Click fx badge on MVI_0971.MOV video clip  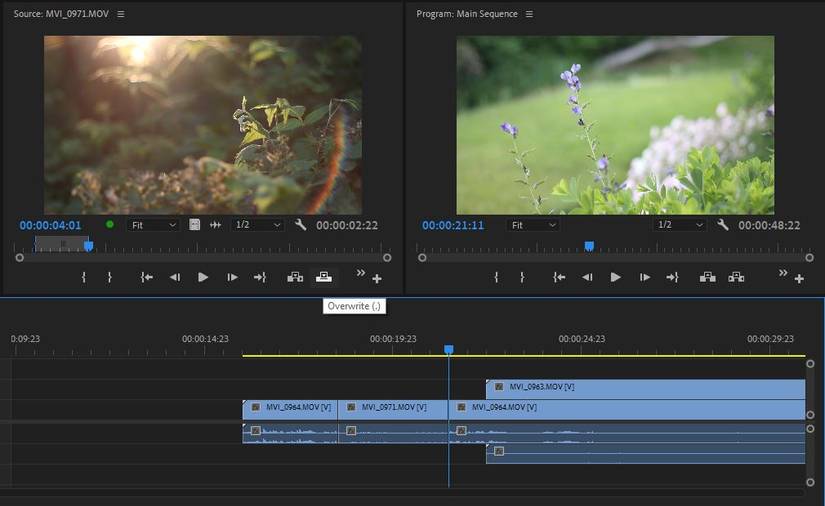351,407
